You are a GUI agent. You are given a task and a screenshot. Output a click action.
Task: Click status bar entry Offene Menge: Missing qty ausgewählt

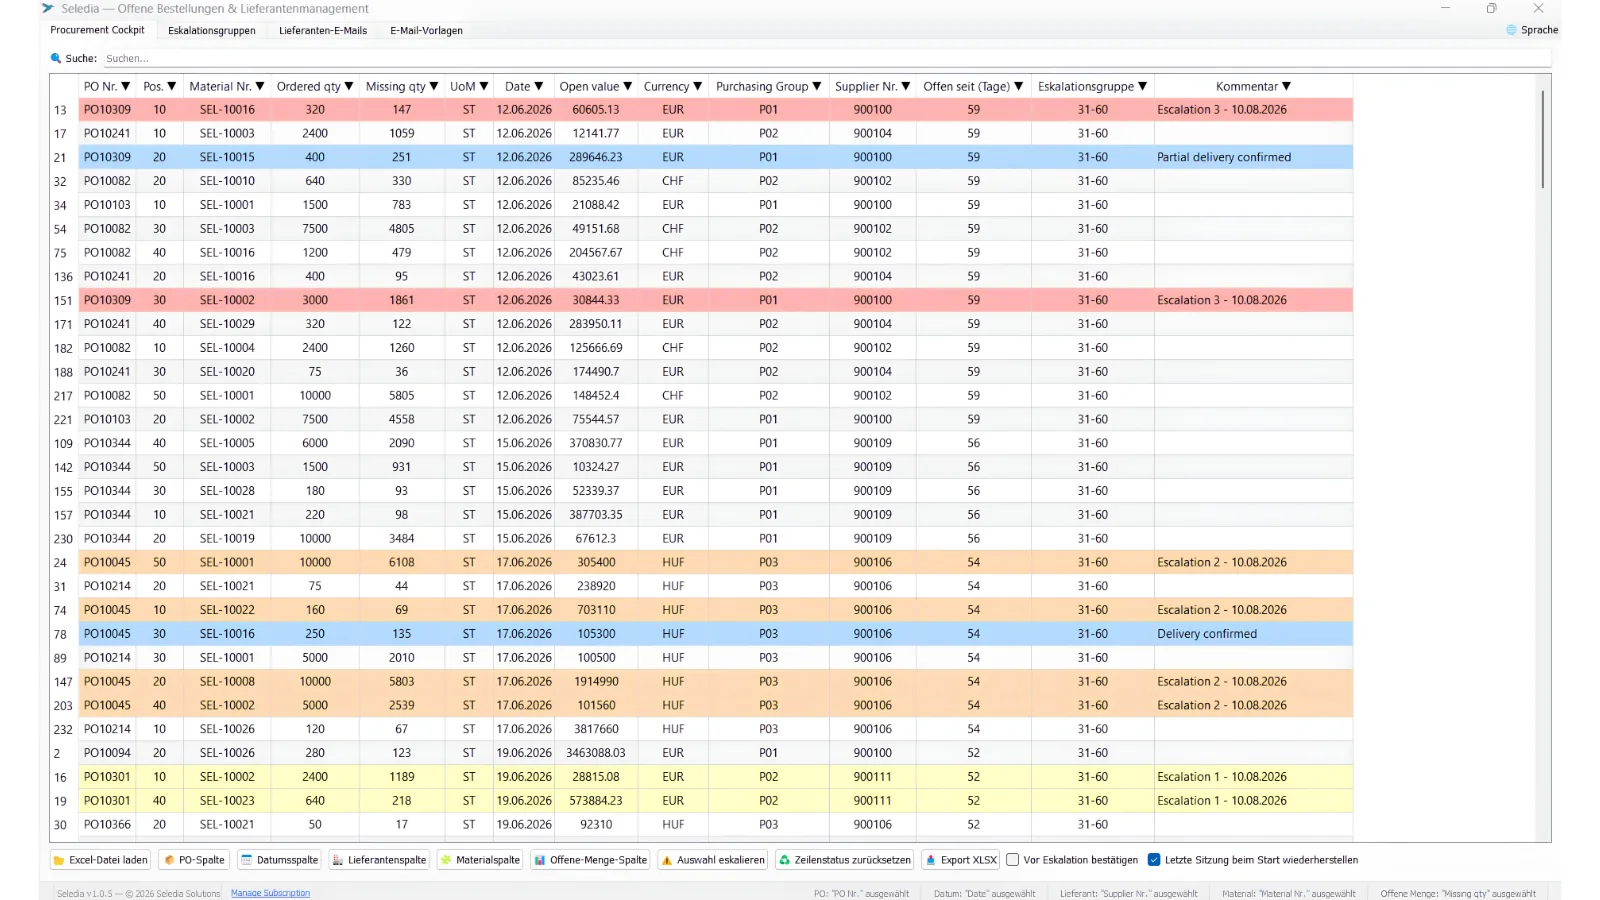tap(1458, 894)
